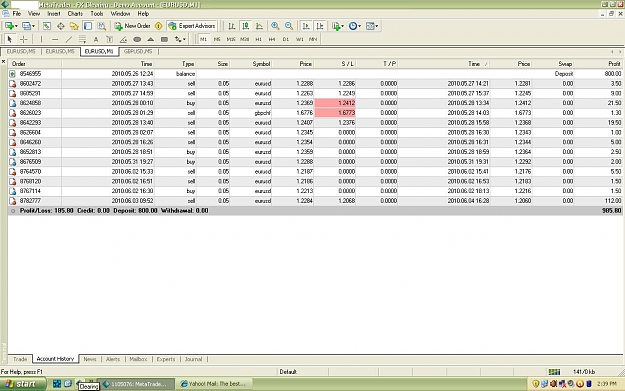Sort by the S / L column header
The height and width of the screenshot is (391, 625).
(x=335, y=64)
